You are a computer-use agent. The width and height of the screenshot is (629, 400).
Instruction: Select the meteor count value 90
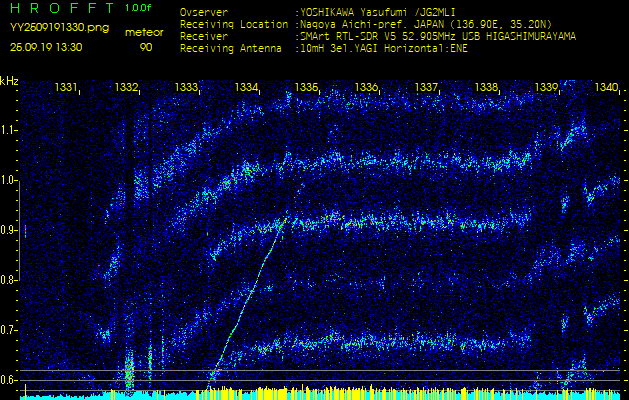click(146, 46)
